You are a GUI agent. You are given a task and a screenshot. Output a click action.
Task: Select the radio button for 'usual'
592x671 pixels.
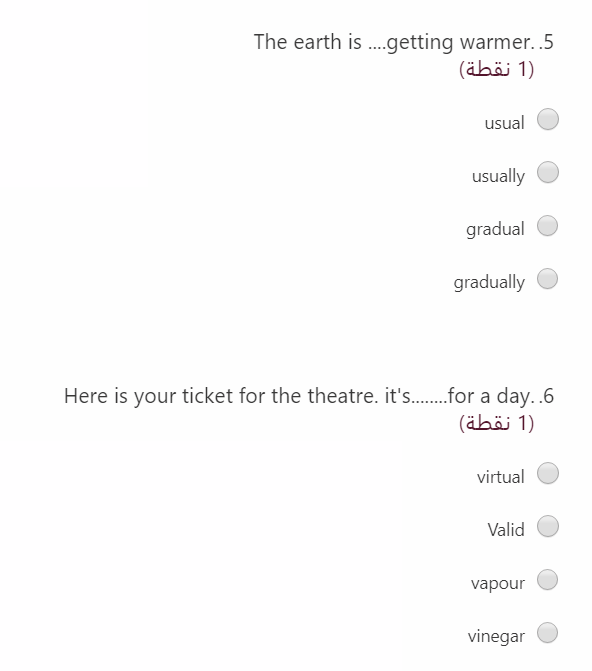548,119
